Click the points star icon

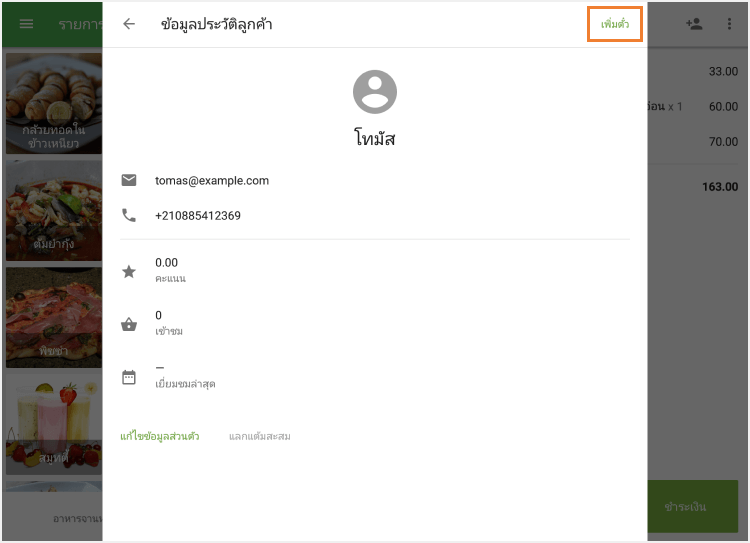tap(129, 270)
